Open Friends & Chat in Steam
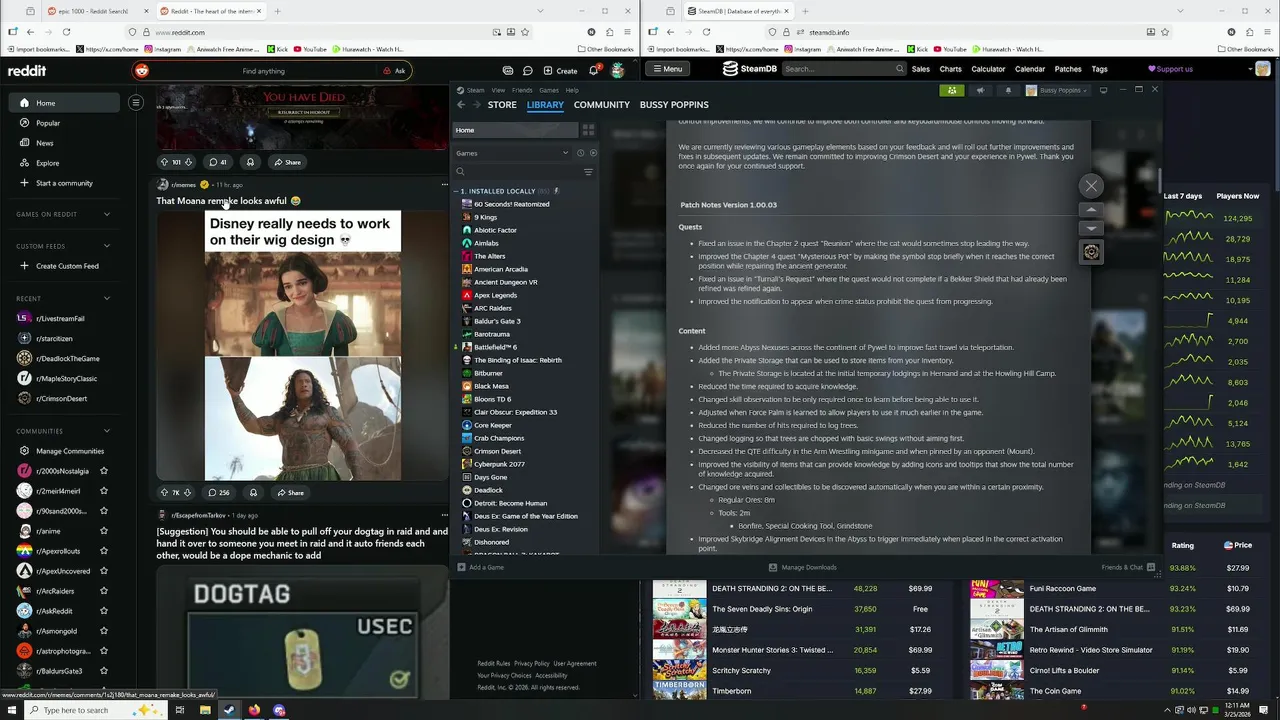Image resolution: width=1280 pixels, height=720 pixels. [x=1128, y=567]
